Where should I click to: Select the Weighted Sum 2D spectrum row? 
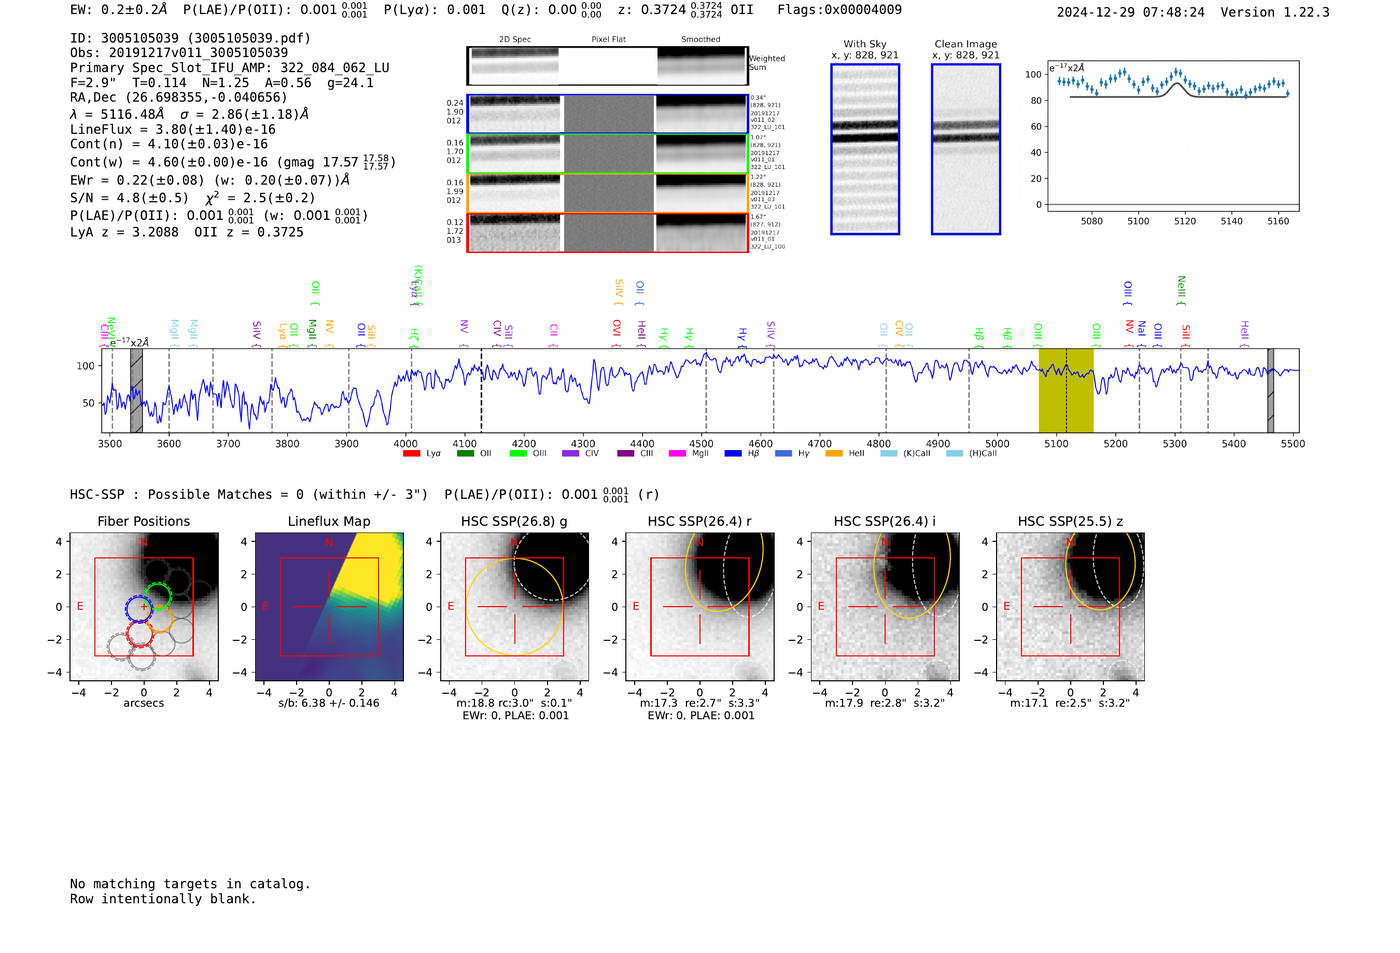[x=607, y=66]
